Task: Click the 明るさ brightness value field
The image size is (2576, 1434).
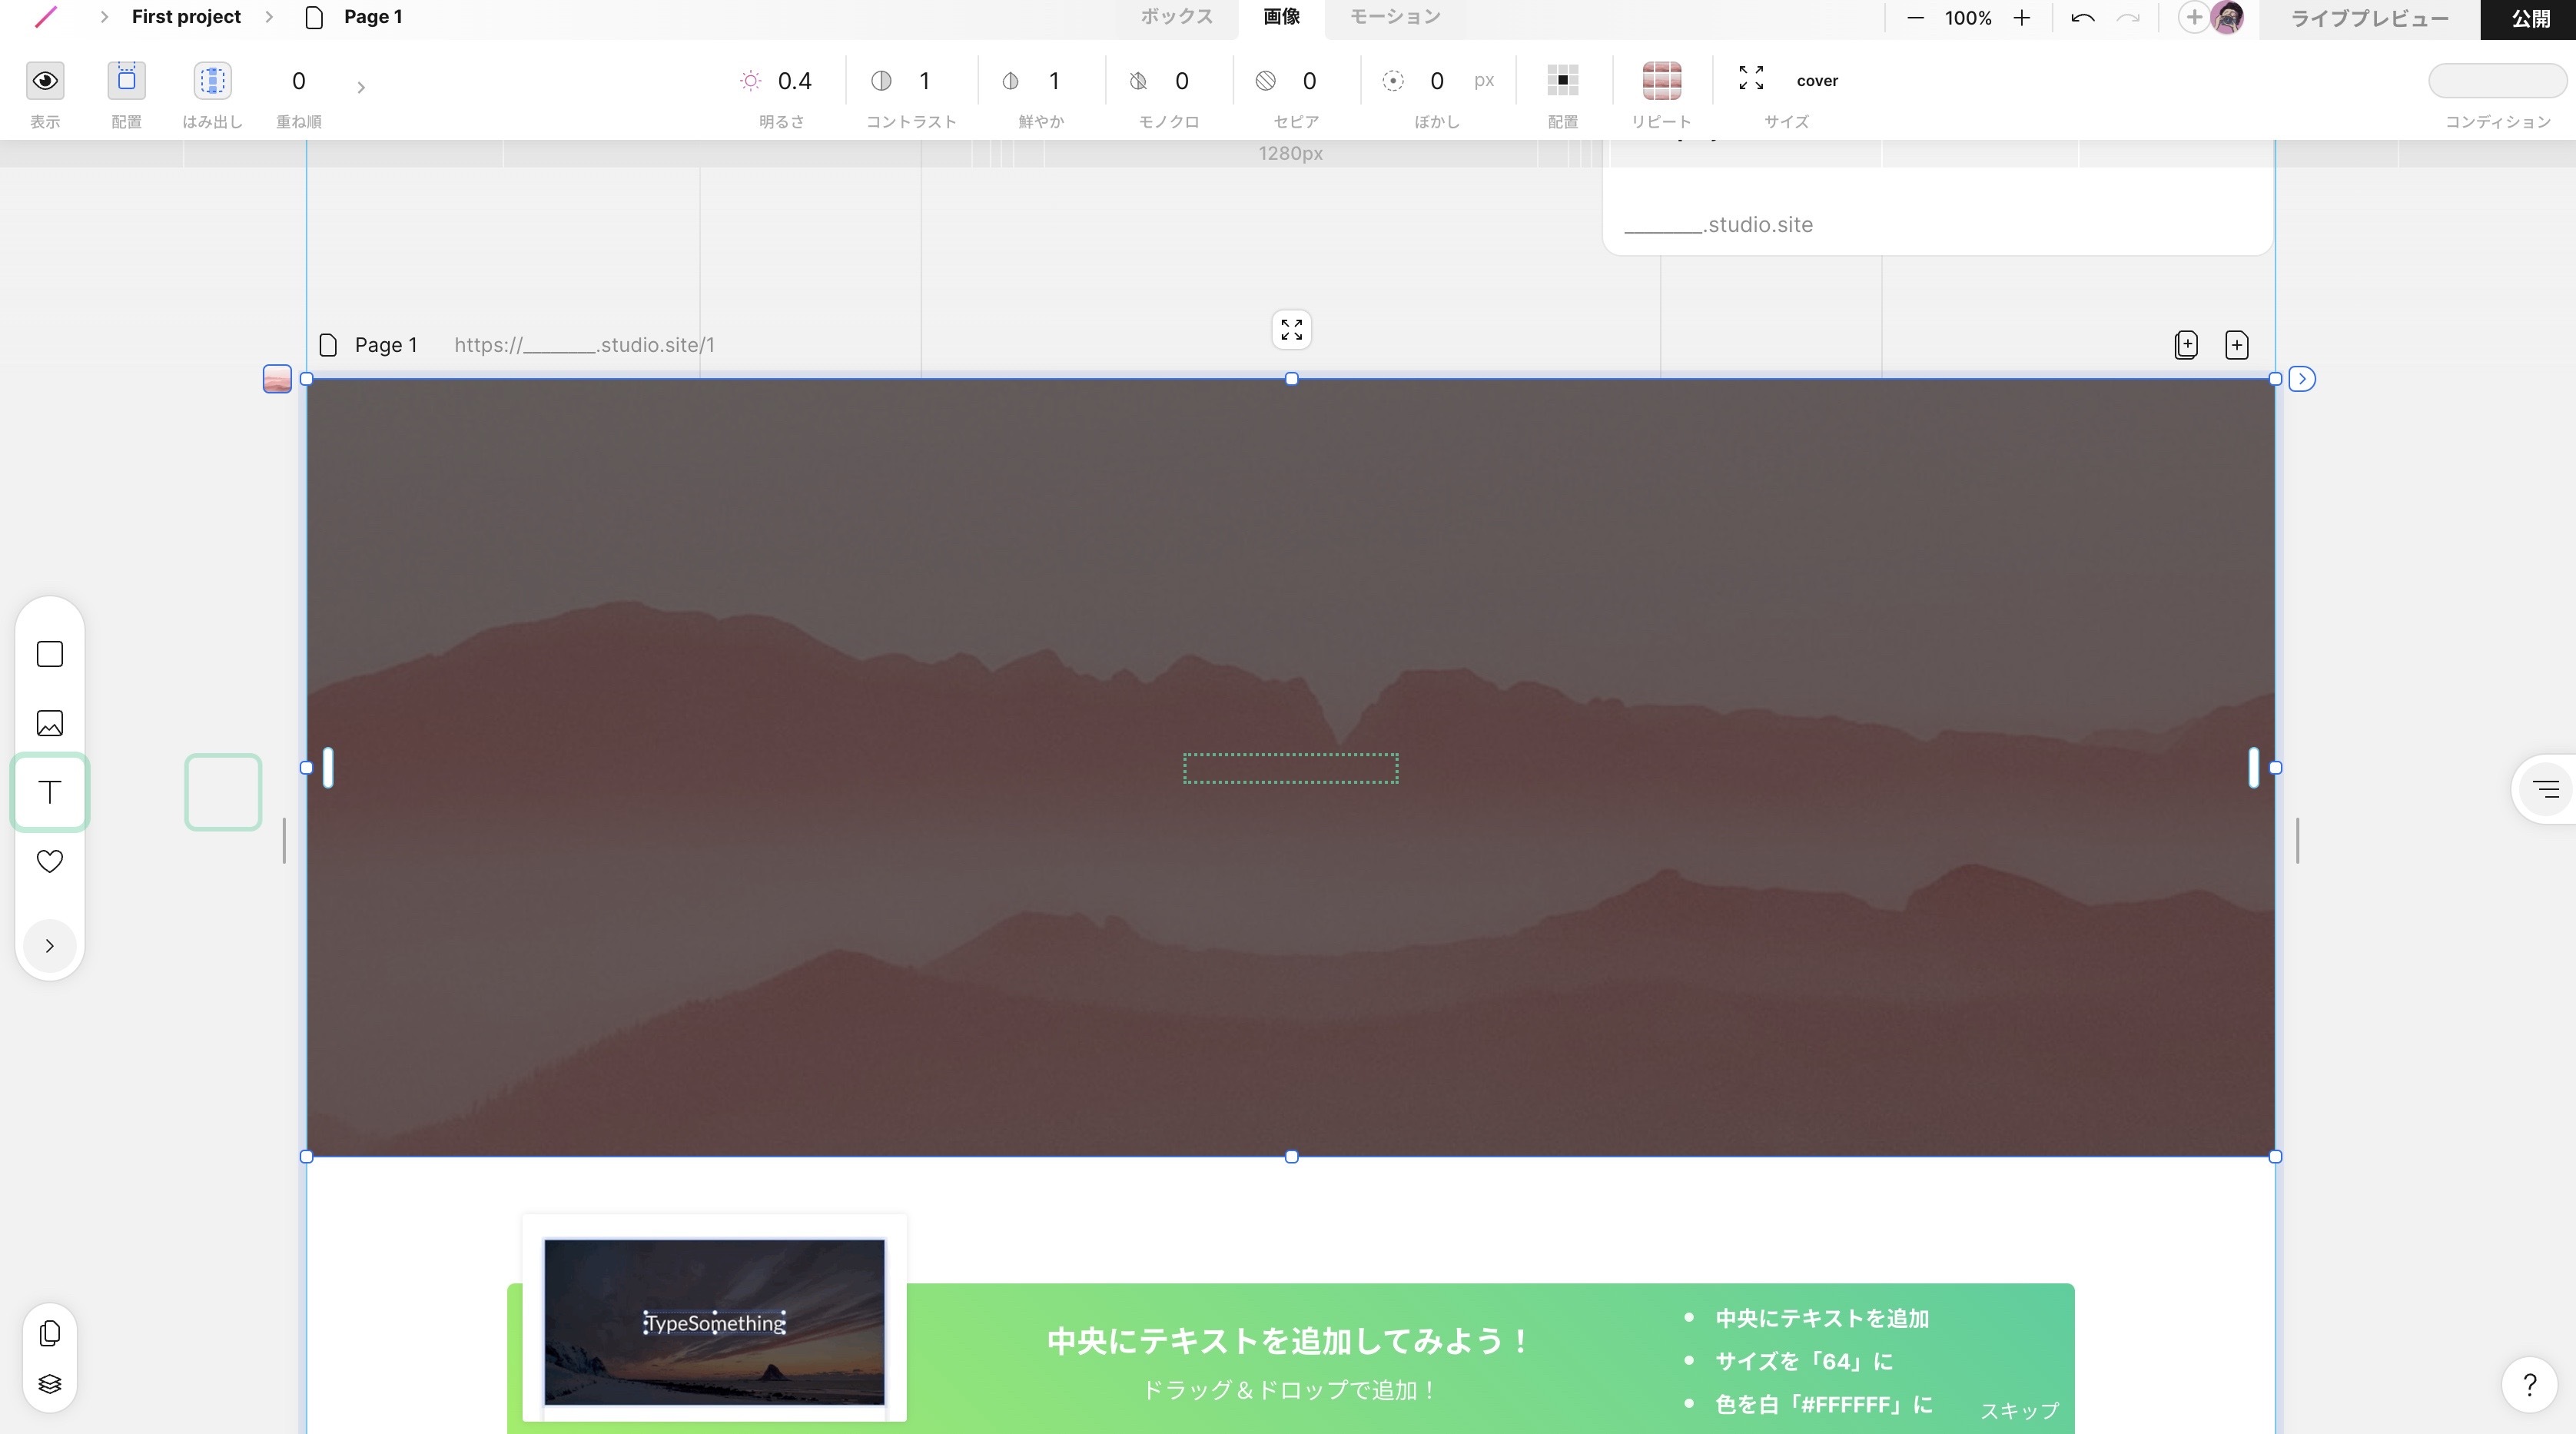Action: [x=794, y=81]
